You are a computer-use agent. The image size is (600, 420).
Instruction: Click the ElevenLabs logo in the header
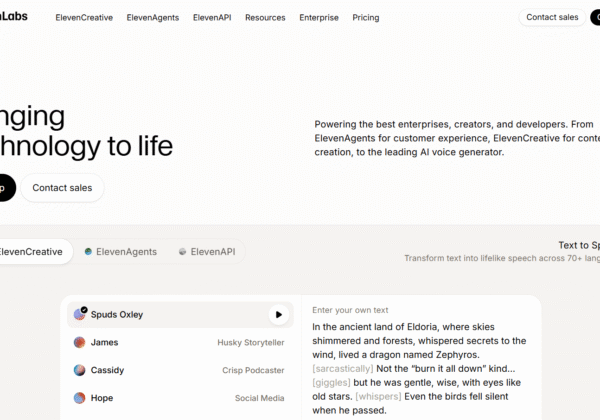pyautogui.click(x=14, y=16)
